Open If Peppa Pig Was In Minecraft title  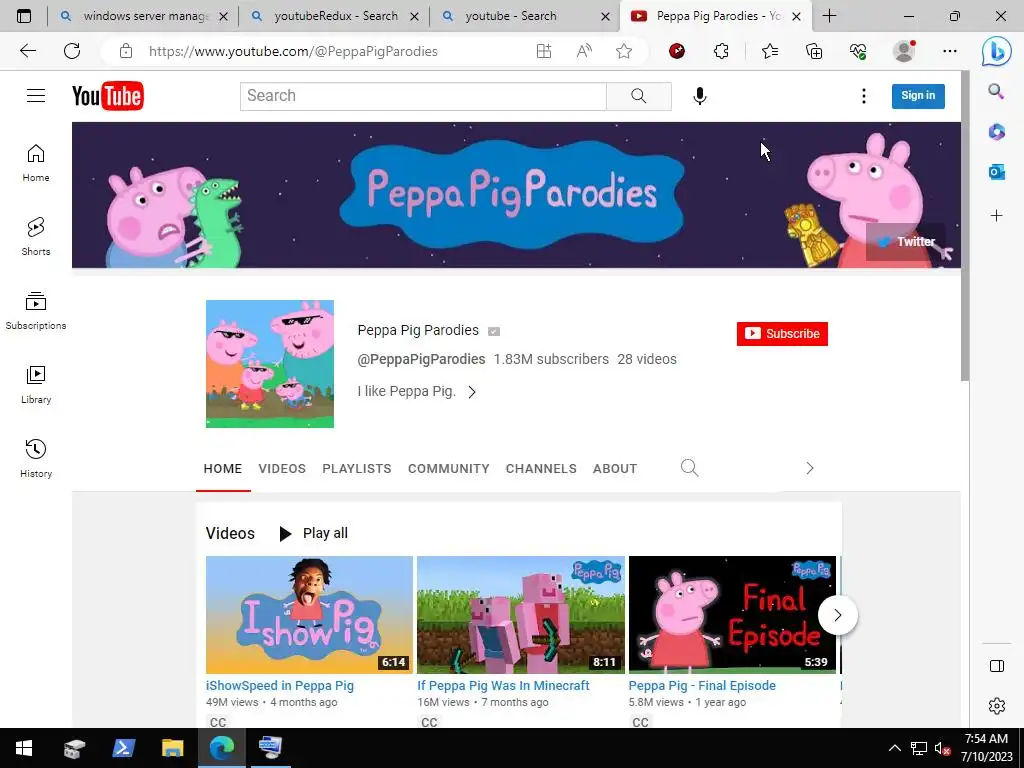(503, 686)
